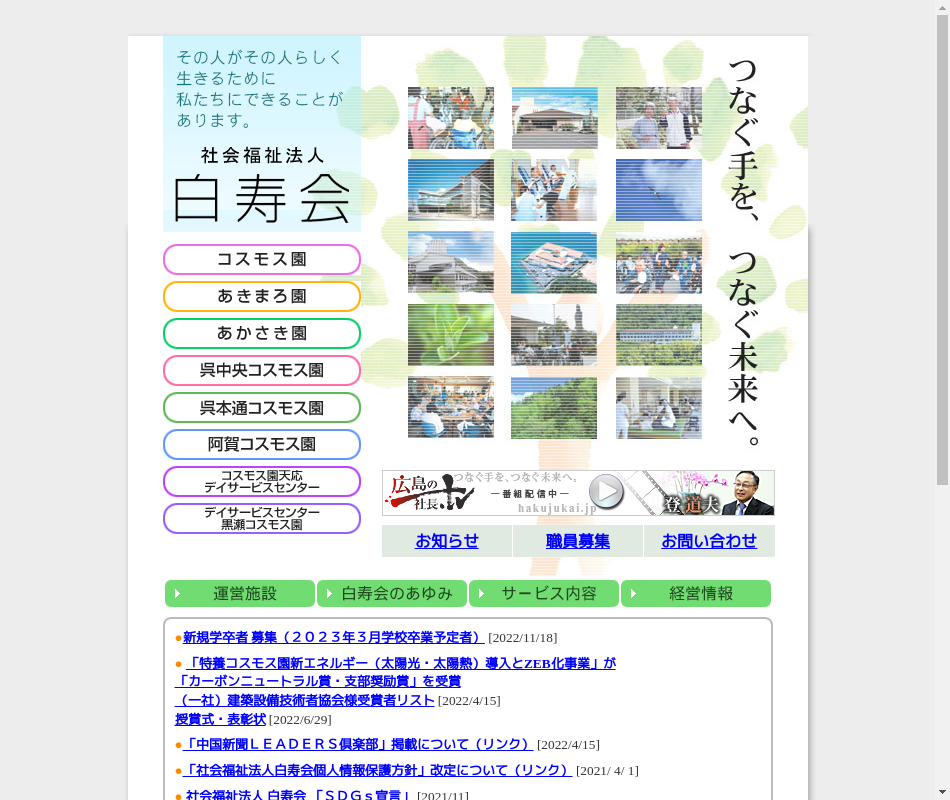Open the コスモス園 facility button
The image size is (950, 800).
(x=262, y=260)
